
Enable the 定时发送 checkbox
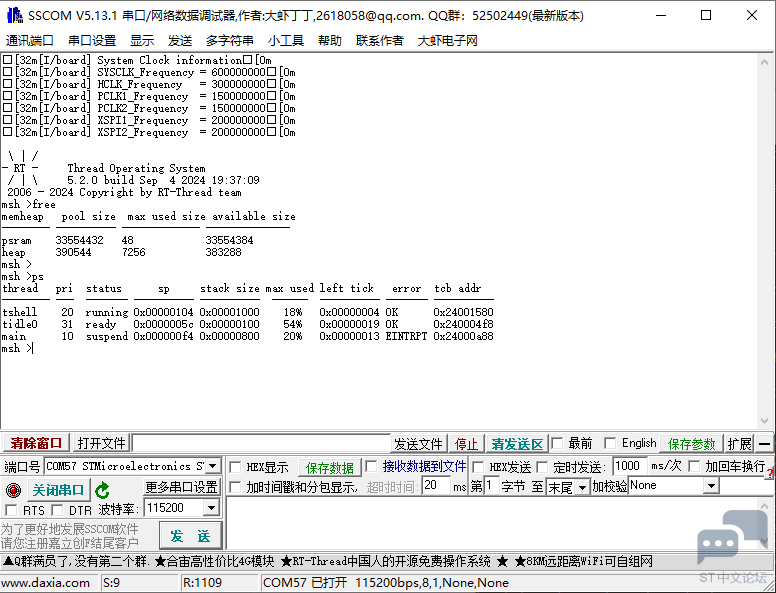[x=542, y=467]
